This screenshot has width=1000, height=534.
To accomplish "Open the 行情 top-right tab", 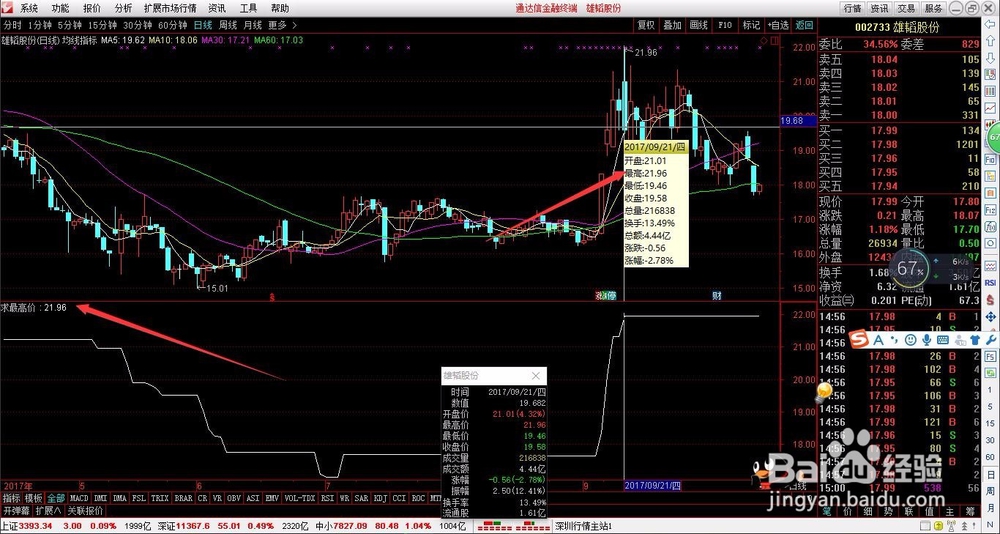I will pos(853,8).
